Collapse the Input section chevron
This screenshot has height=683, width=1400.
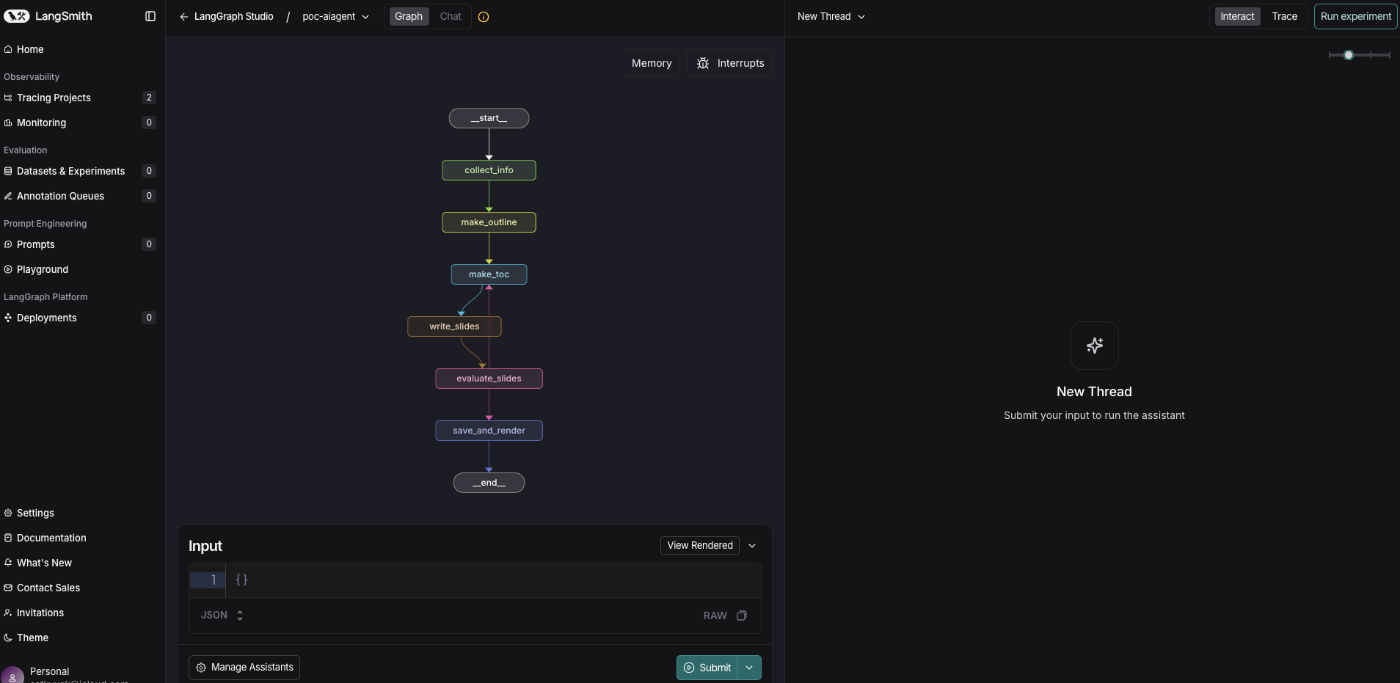pyautogui.click(x=752, y=546)
